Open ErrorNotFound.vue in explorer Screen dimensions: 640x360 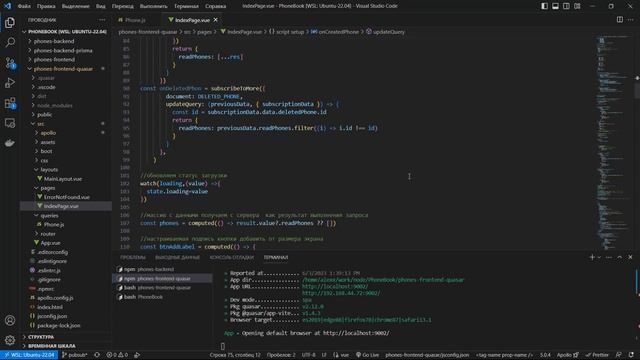point(66,197)
